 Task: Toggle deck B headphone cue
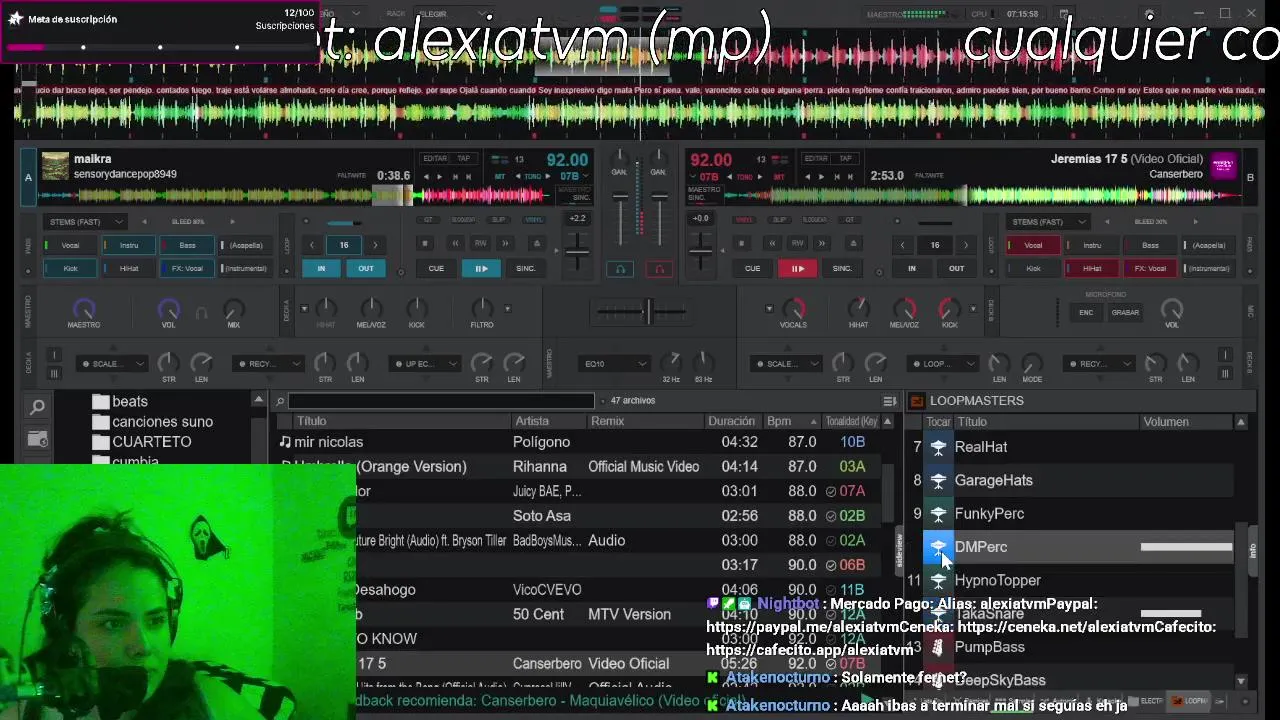657,269
